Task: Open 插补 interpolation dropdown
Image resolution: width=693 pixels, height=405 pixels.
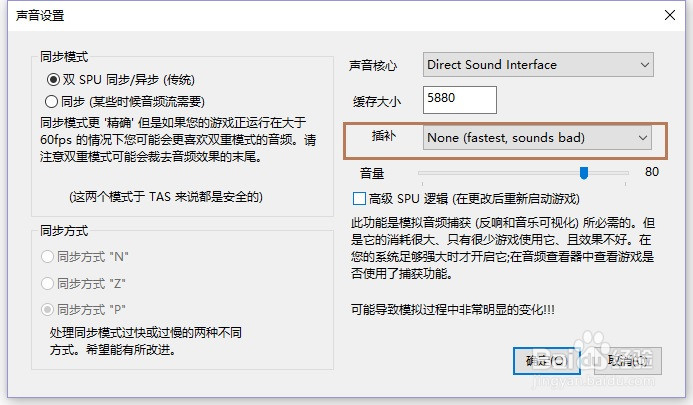Action: coord(537,138)
